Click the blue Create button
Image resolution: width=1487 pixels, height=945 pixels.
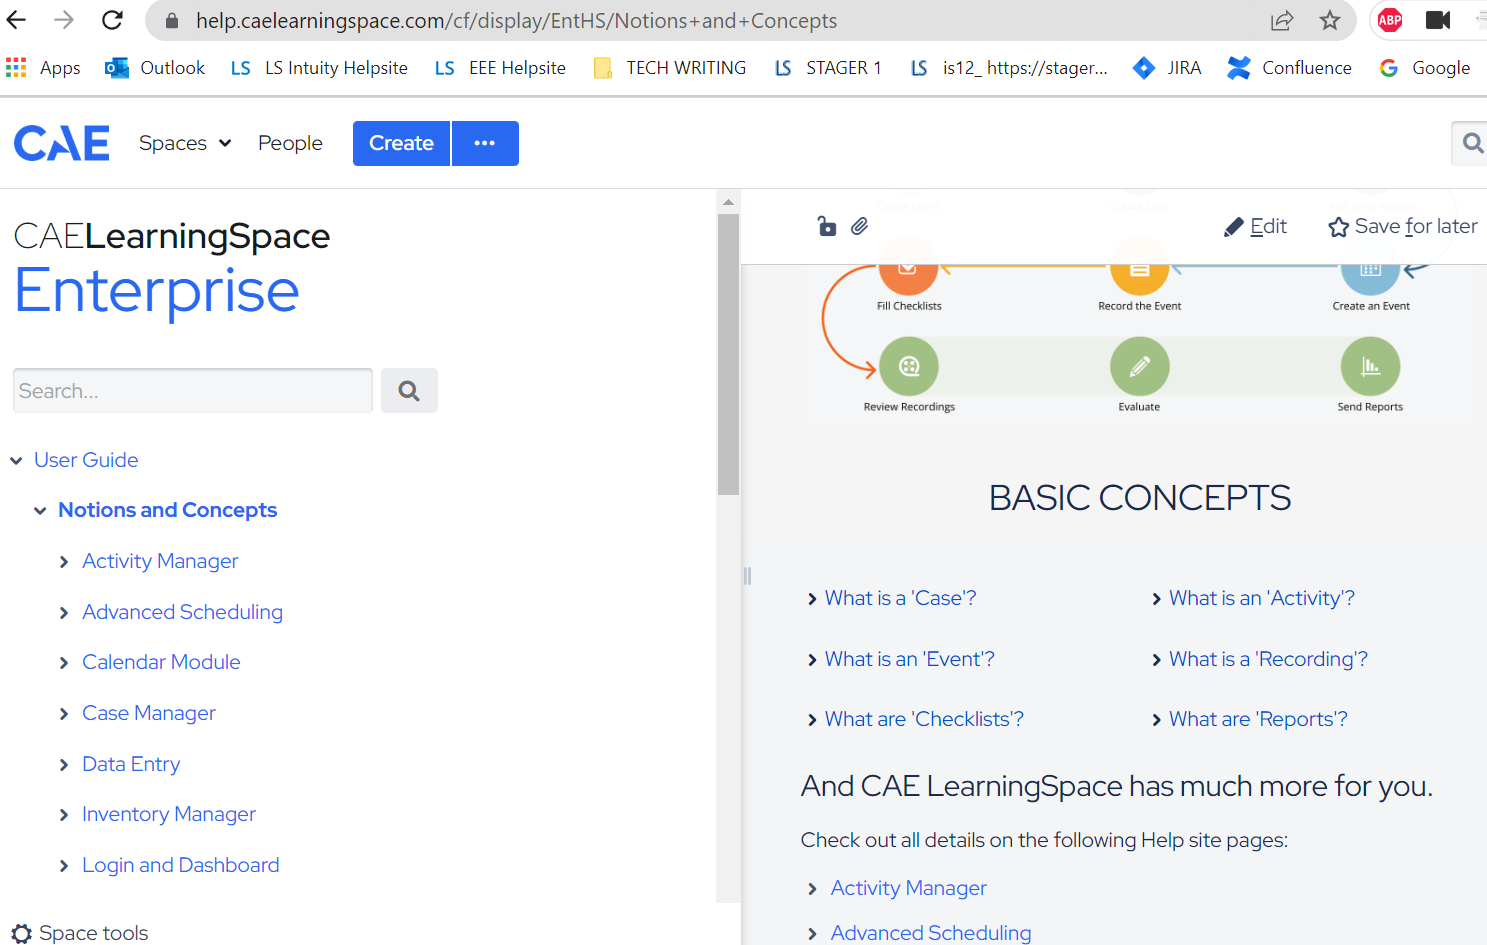pyautogui.click(x=401, y=143)
